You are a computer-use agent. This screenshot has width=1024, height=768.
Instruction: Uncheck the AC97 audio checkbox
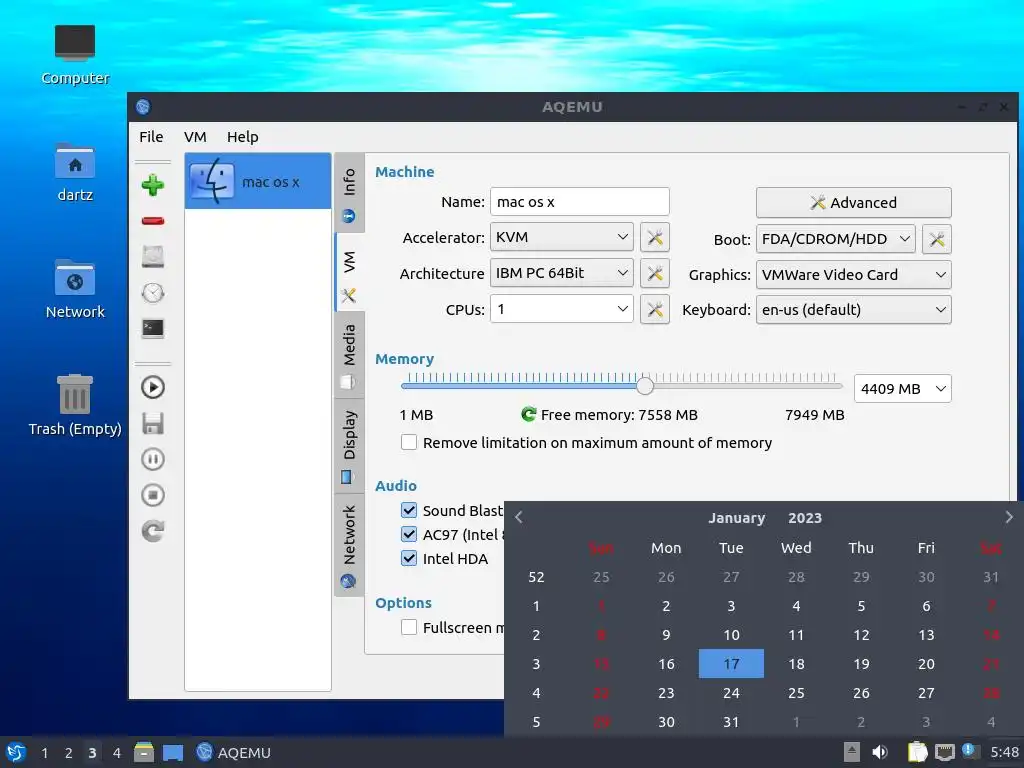pos(409,534)
